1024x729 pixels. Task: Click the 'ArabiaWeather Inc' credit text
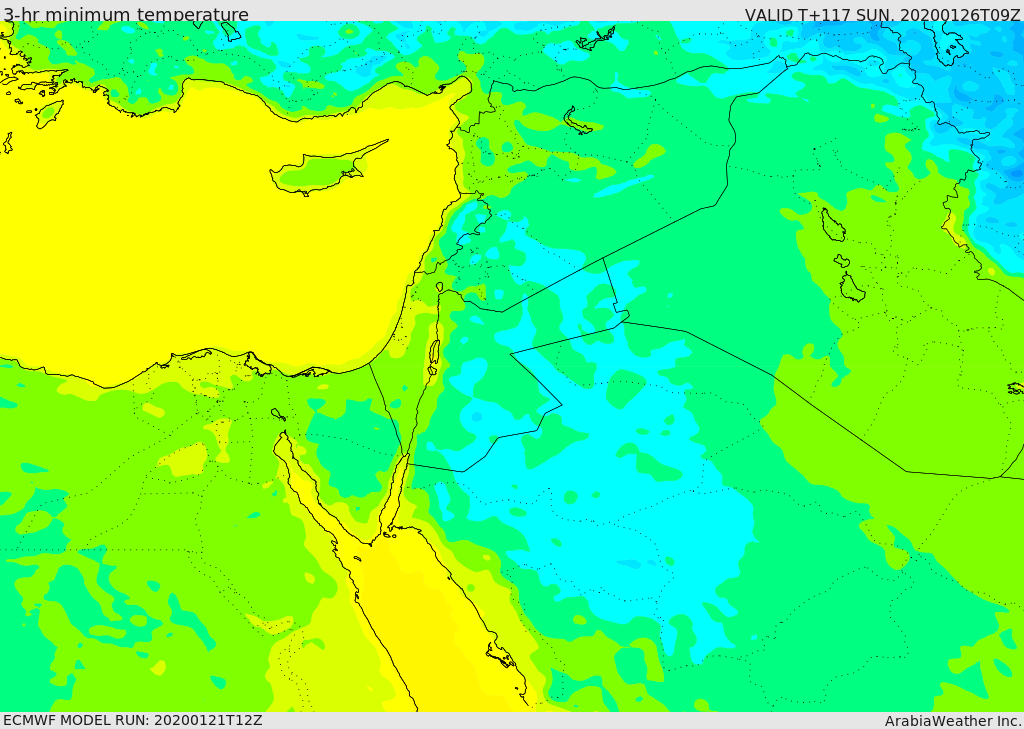tap(953, 721)
